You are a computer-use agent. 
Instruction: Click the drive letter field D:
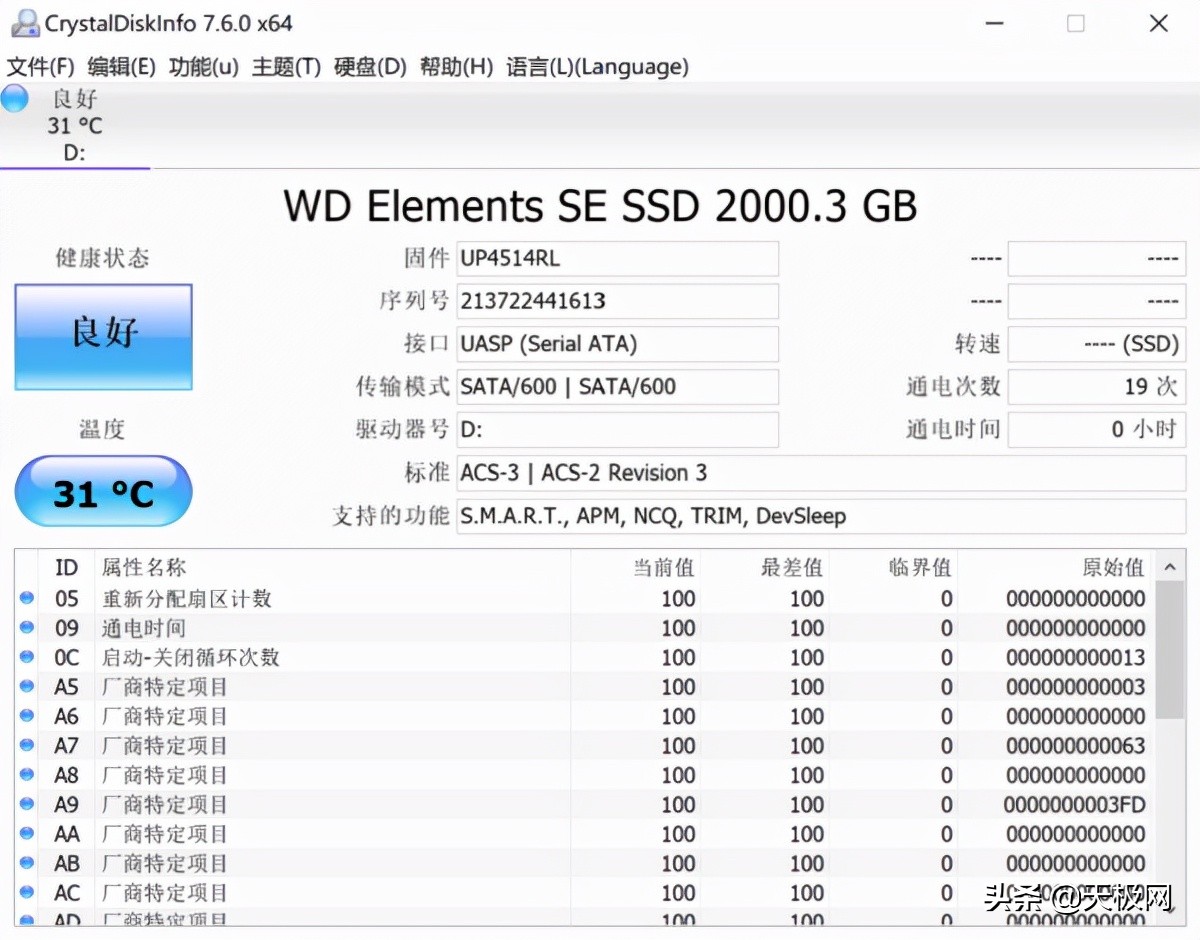click(x=617, y=430)
